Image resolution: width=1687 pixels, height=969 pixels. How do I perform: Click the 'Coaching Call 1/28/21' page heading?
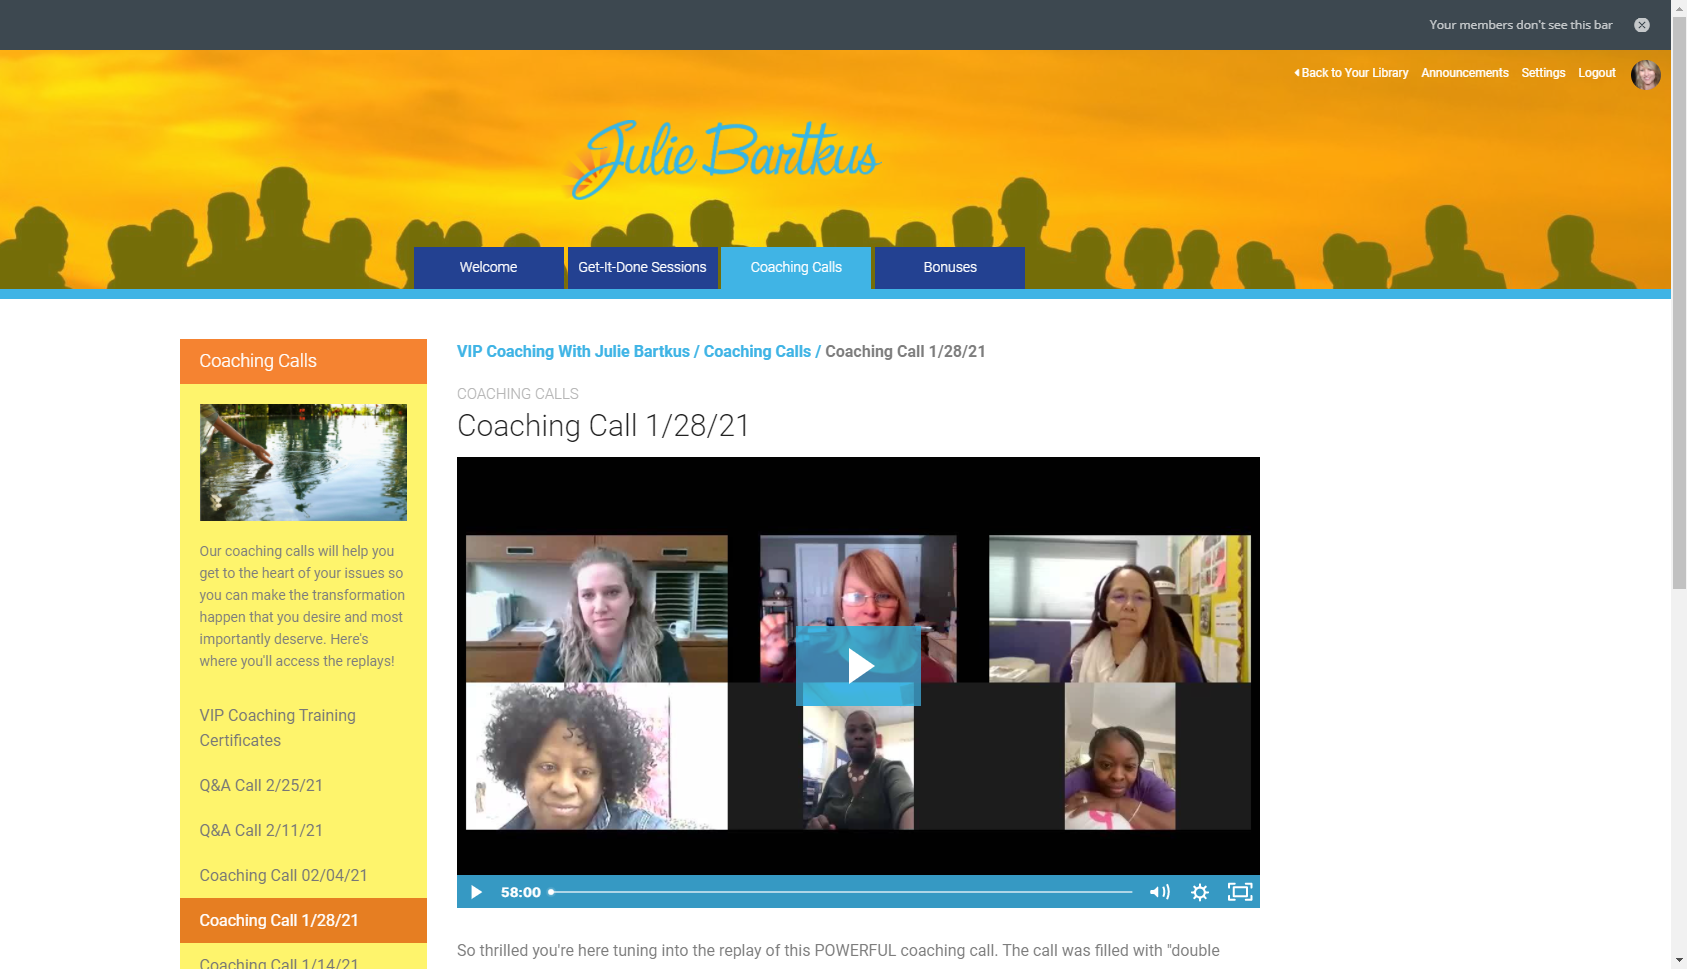603,426
